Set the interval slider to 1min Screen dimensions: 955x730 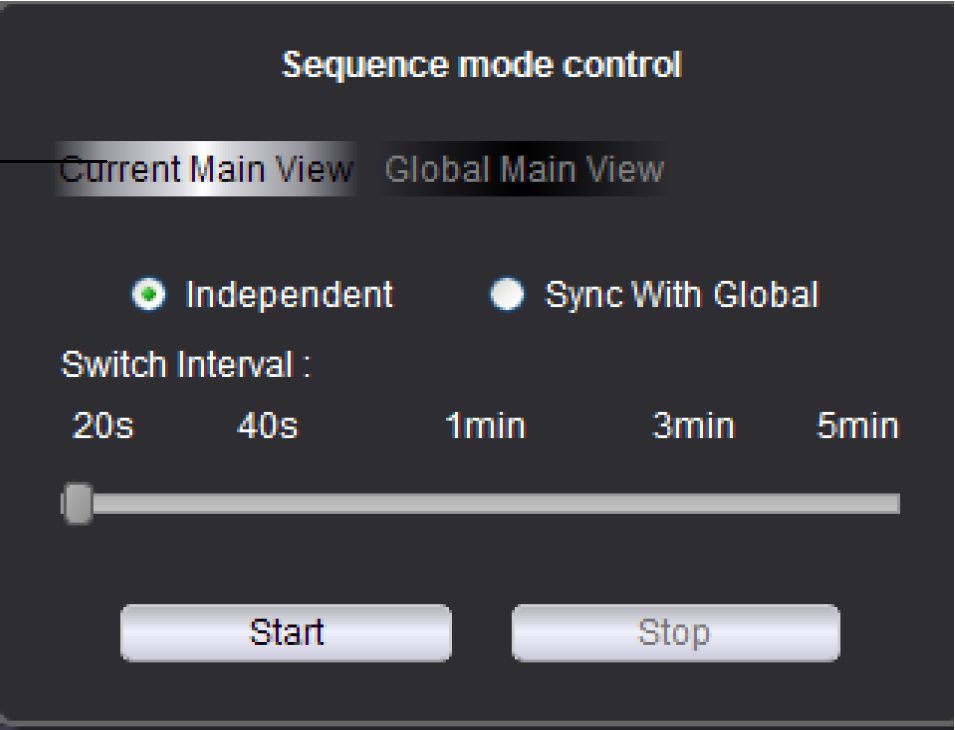coord(485,504)
